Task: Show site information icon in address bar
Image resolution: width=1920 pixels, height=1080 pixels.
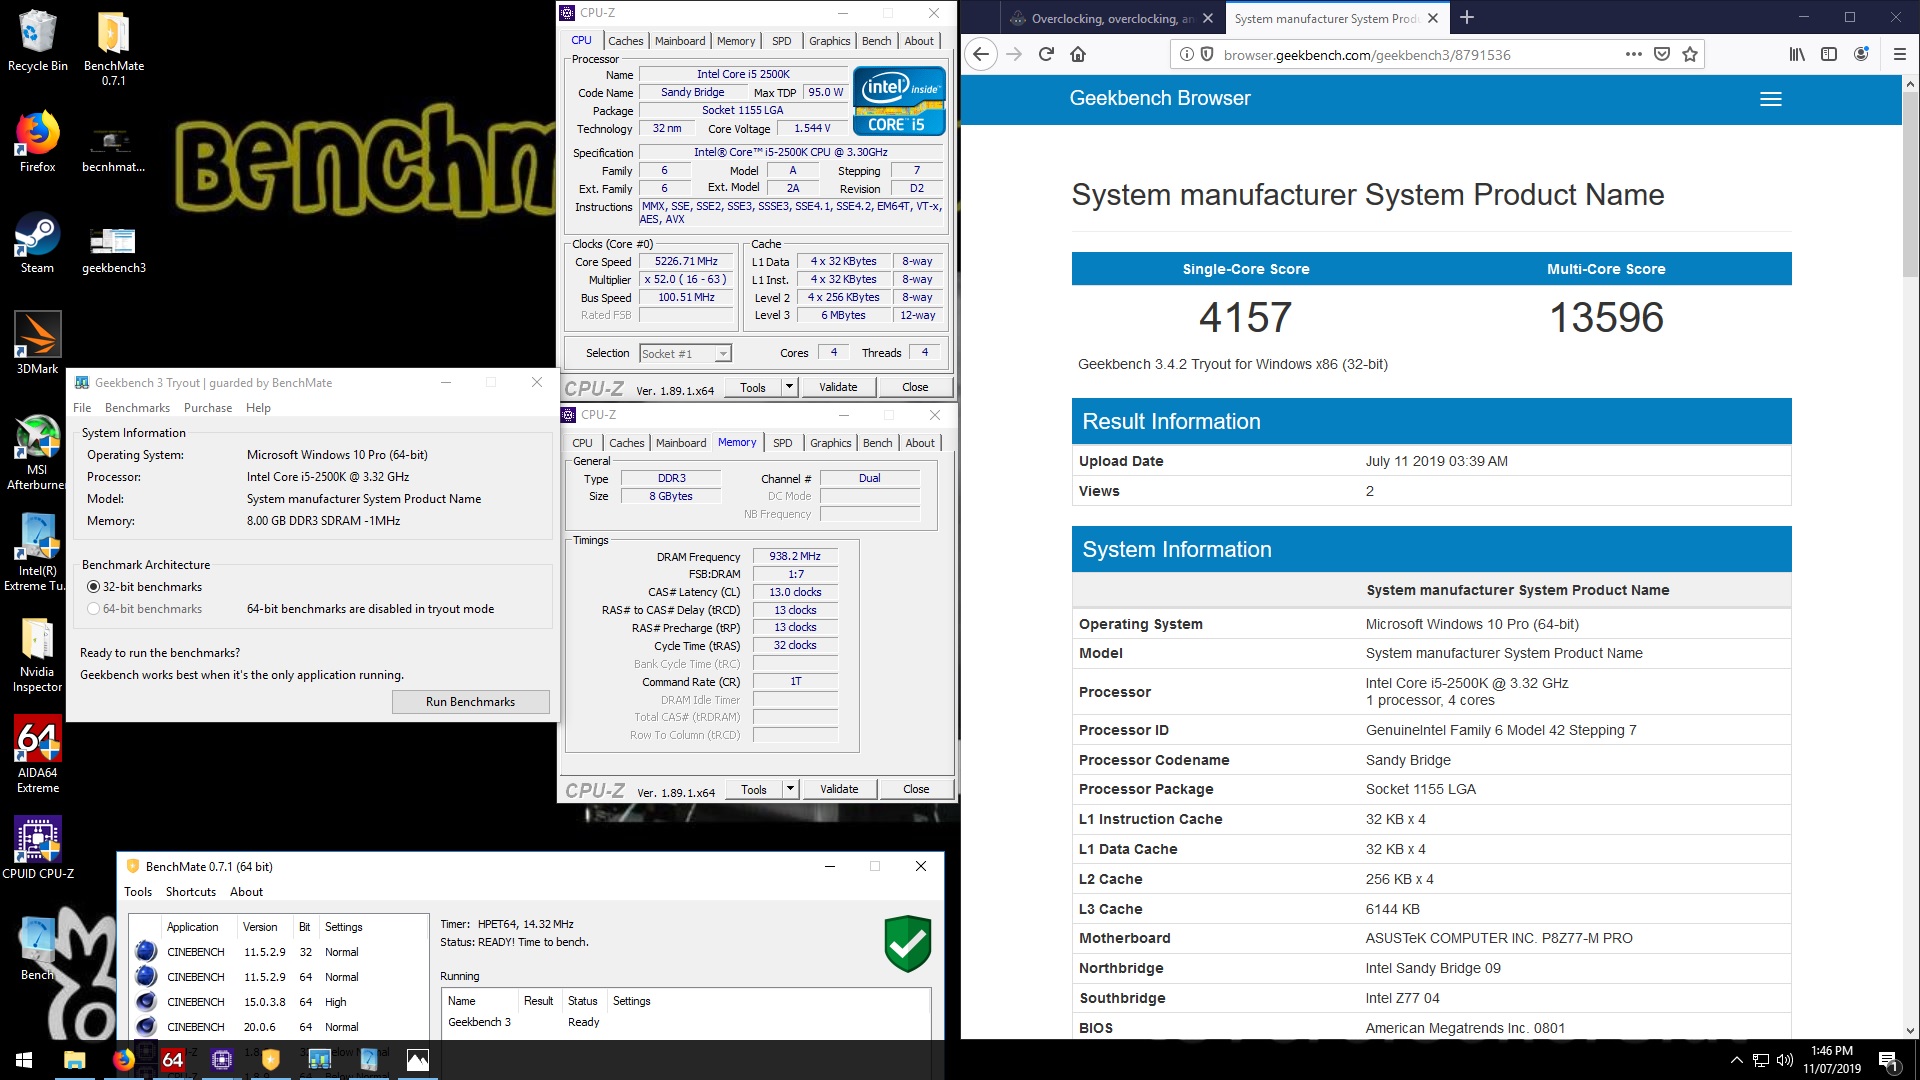Action: (1186, 54)
